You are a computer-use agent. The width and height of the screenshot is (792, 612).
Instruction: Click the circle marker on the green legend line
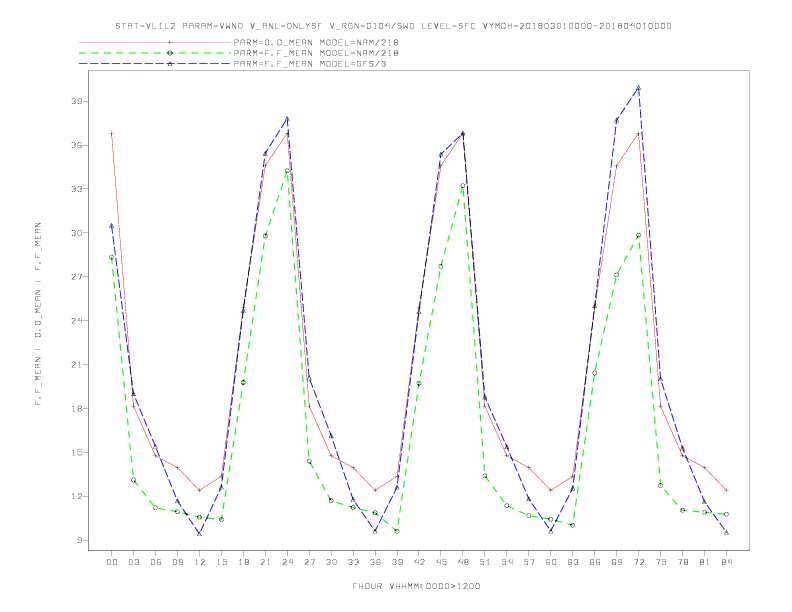click(170, 53)
